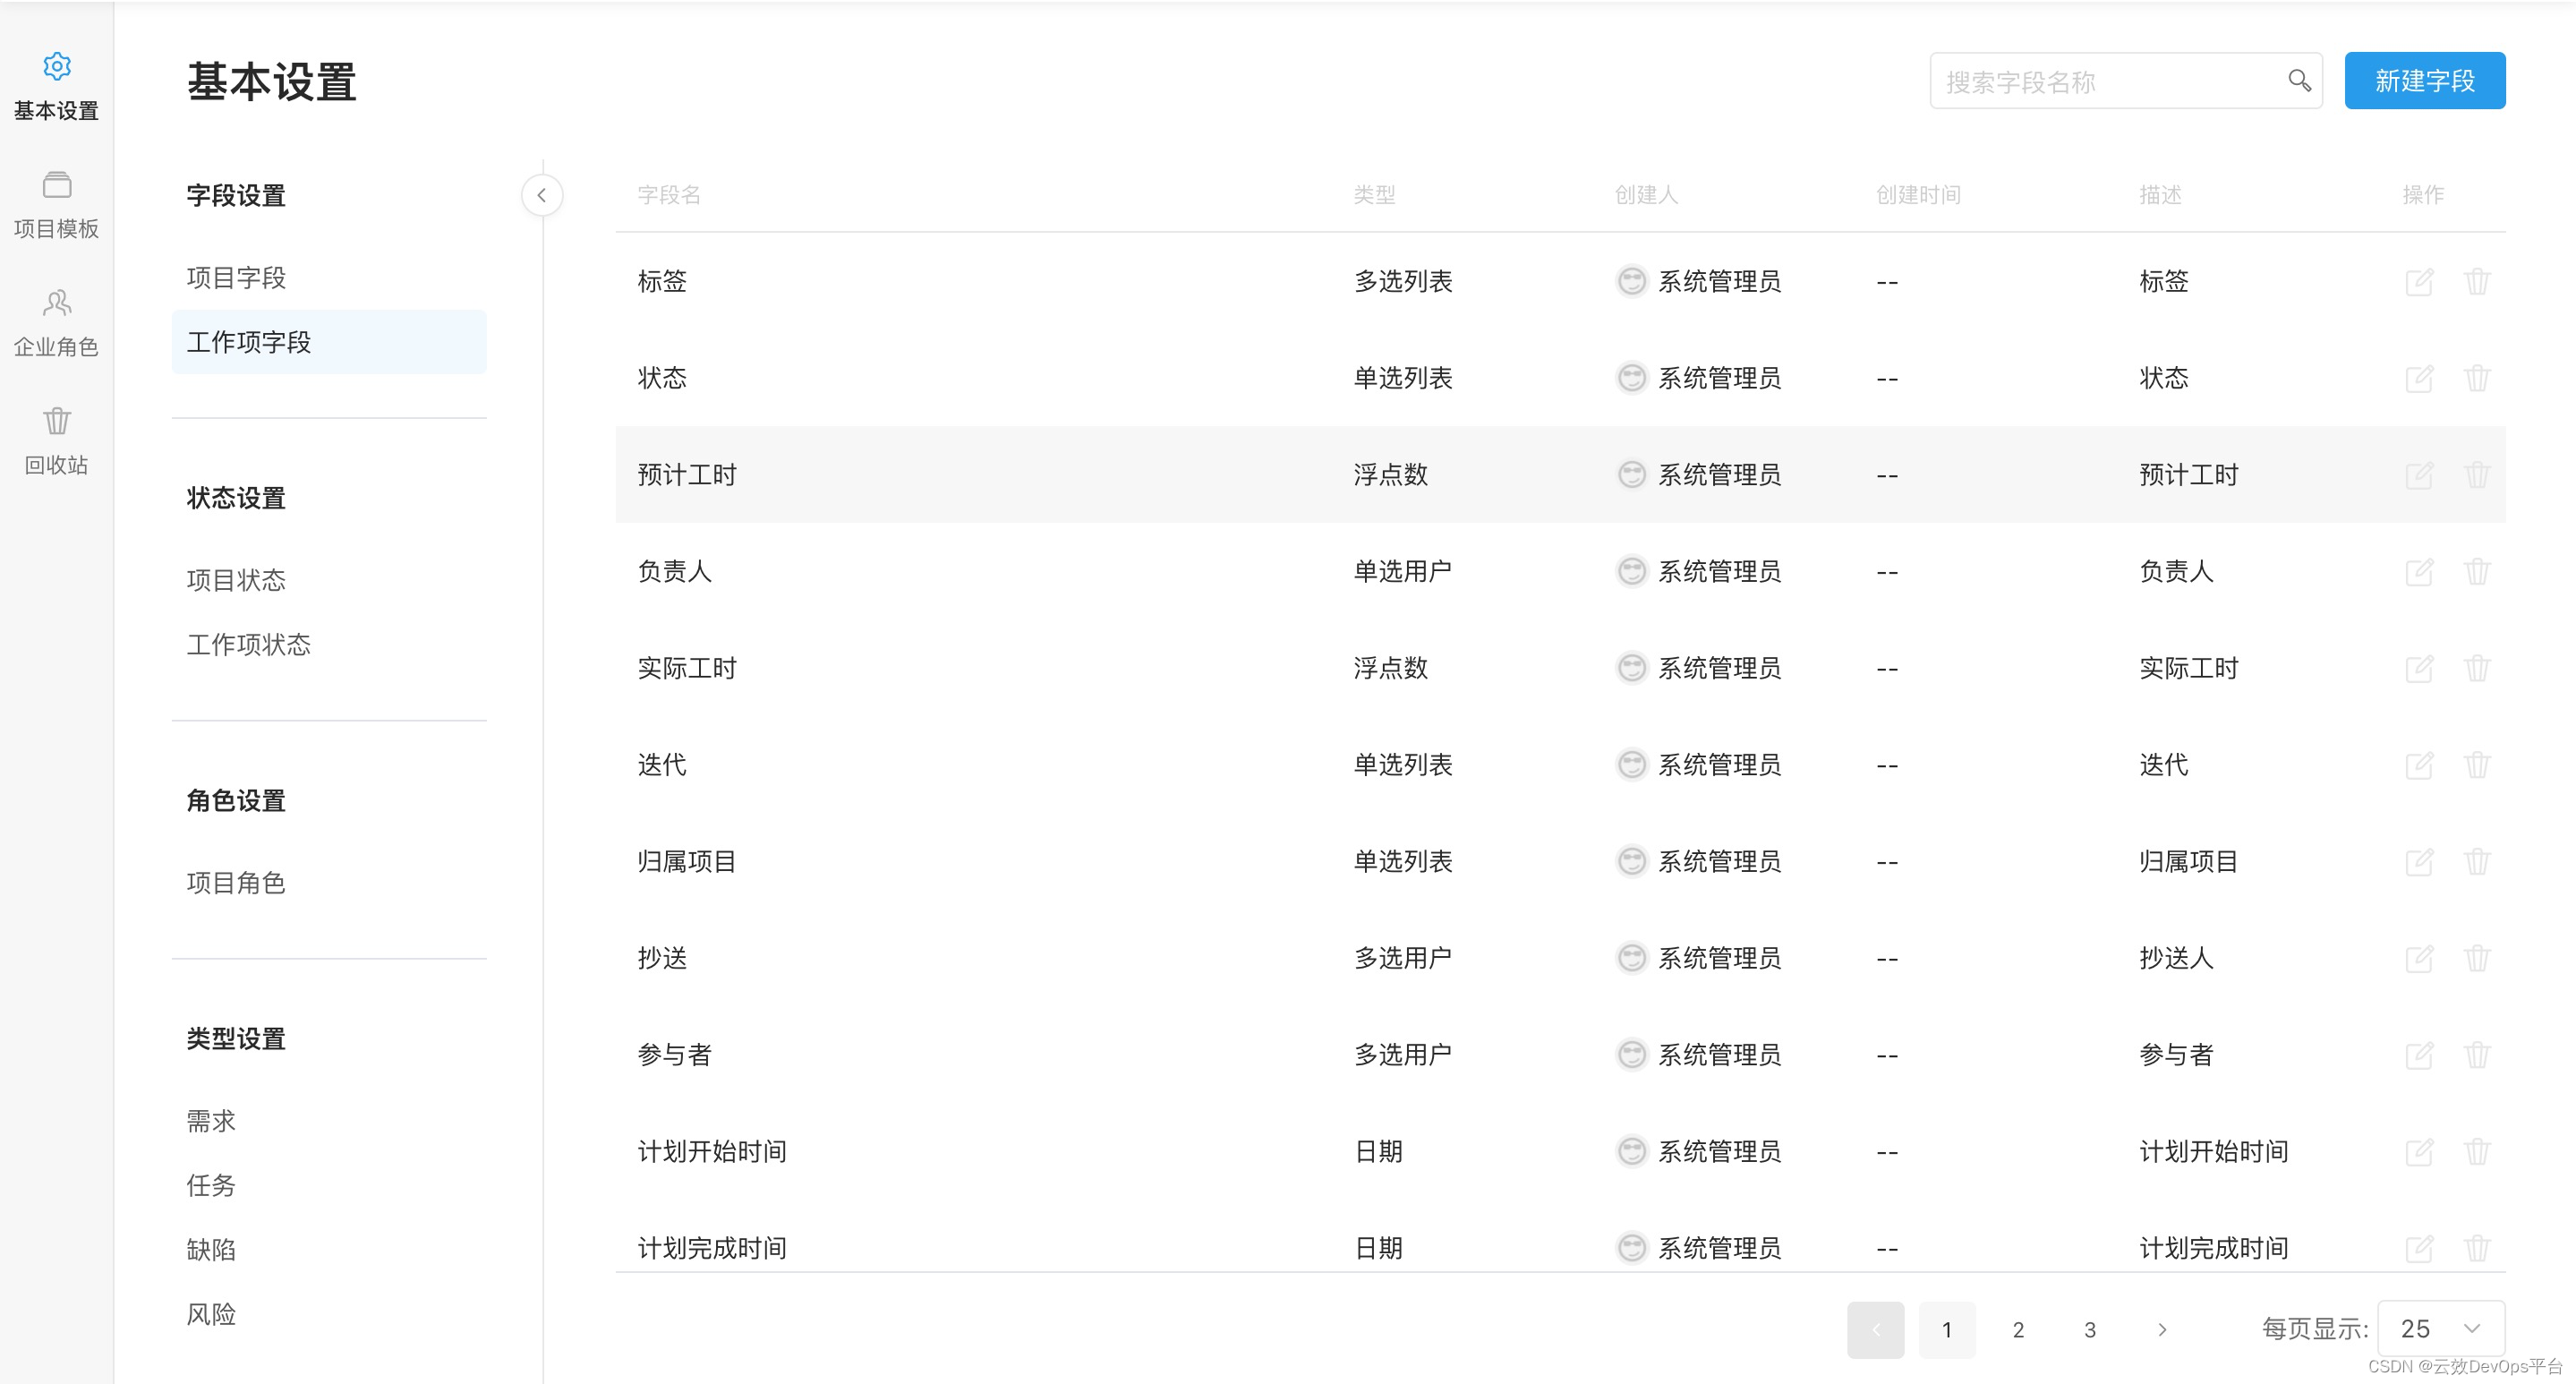The width and height of the screenshot is (2576, 1384).
Task: Delete the 负责人 field row
Action: click(2477, 572)
